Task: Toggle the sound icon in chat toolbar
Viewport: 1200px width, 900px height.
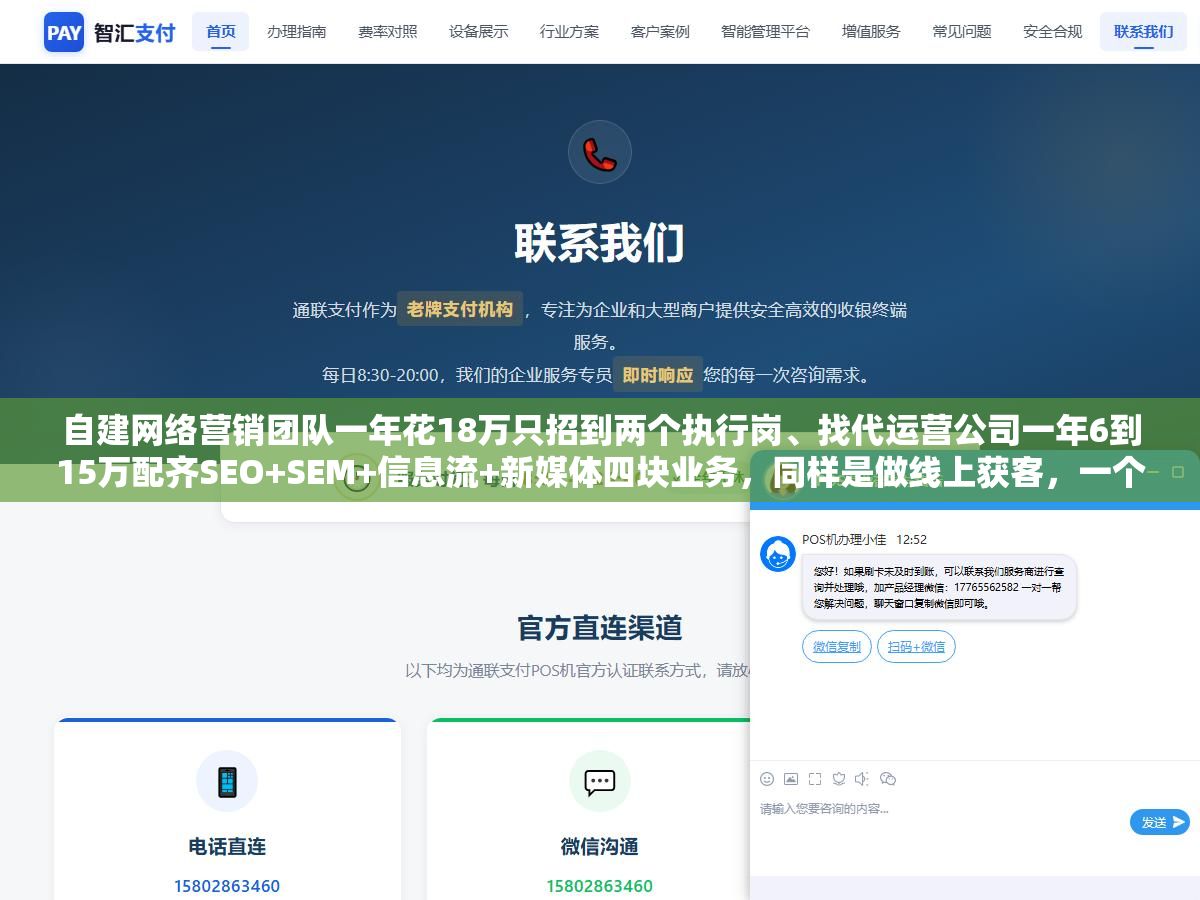Action: pos(863,779)
